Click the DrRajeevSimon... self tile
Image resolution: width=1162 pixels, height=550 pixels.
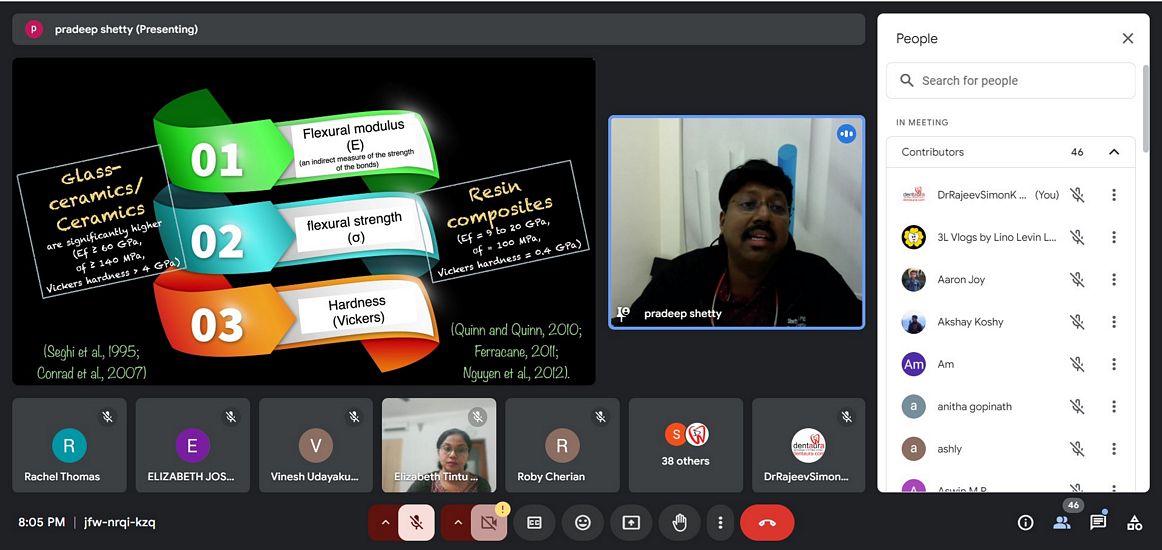[x=809, y=445]
